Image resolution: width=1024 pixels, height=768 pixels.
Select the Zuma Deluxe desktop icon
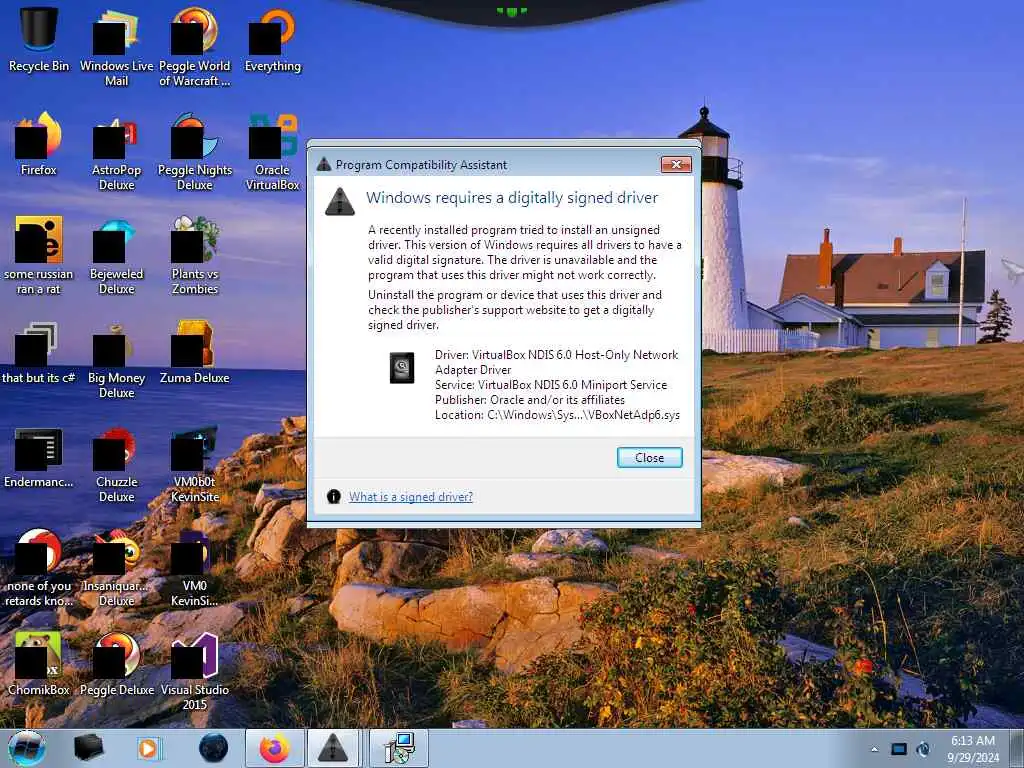[195, 352]
